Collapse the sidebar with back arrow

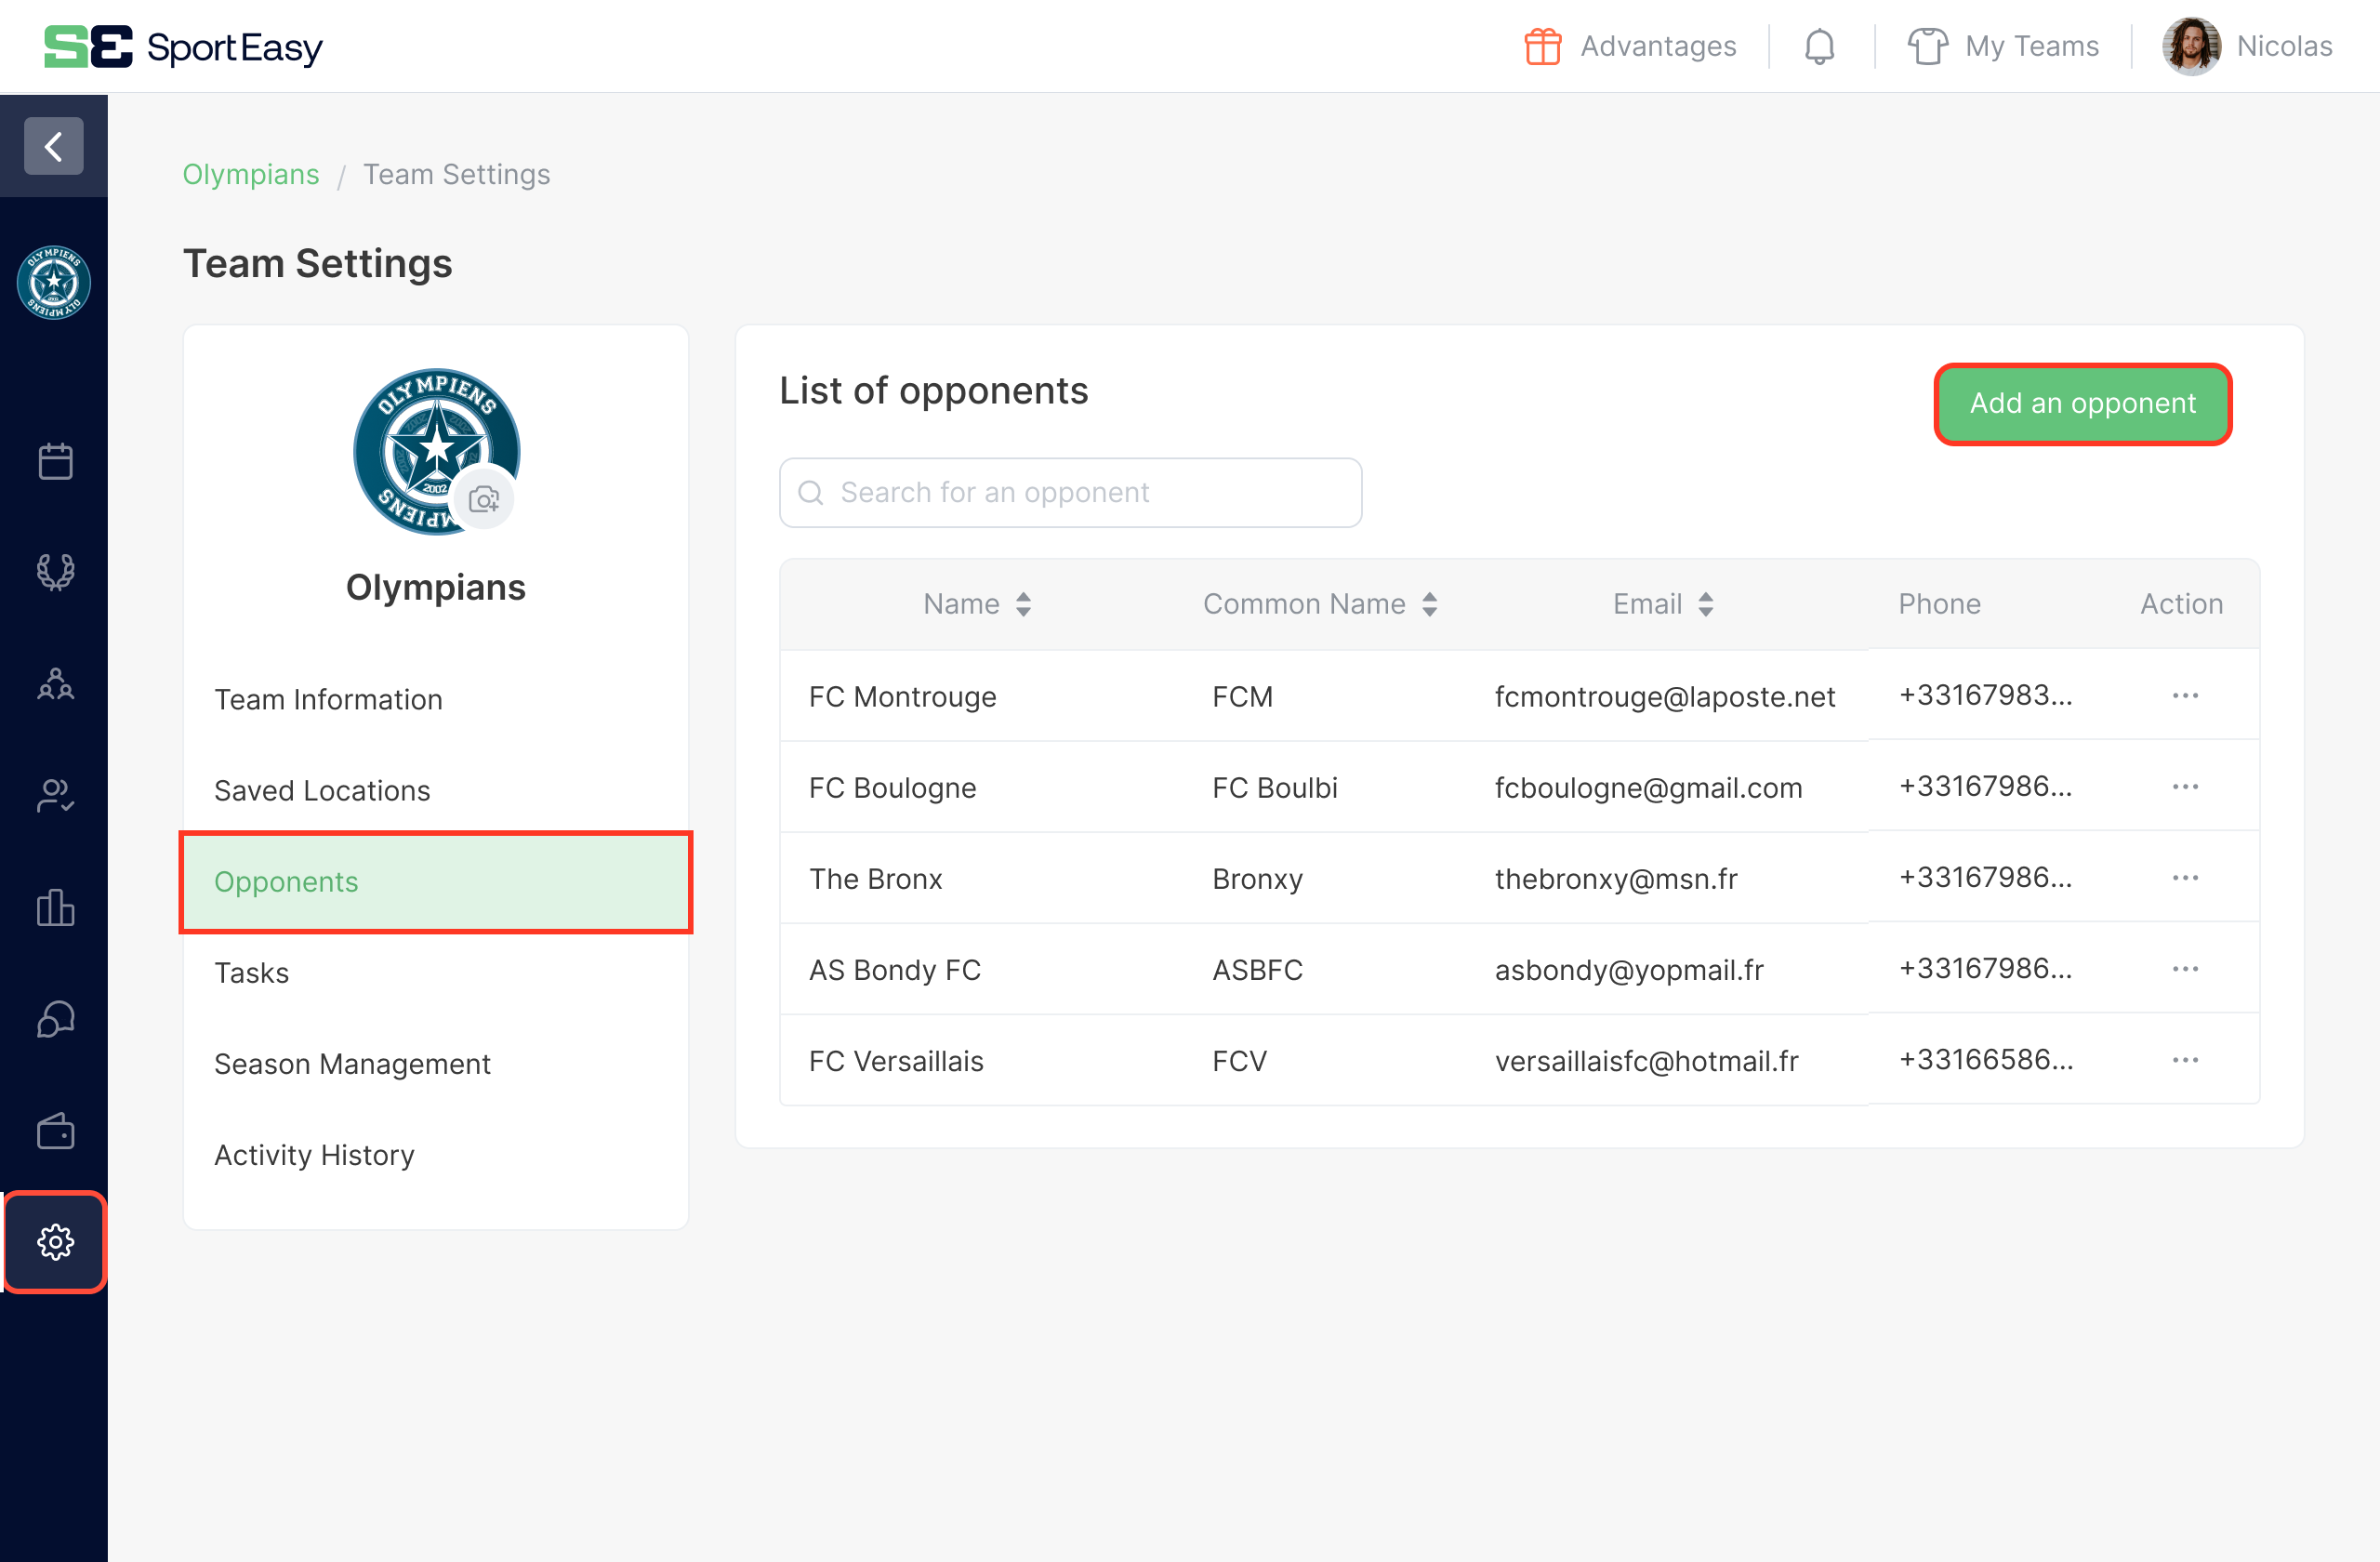[x=54, y=146]
